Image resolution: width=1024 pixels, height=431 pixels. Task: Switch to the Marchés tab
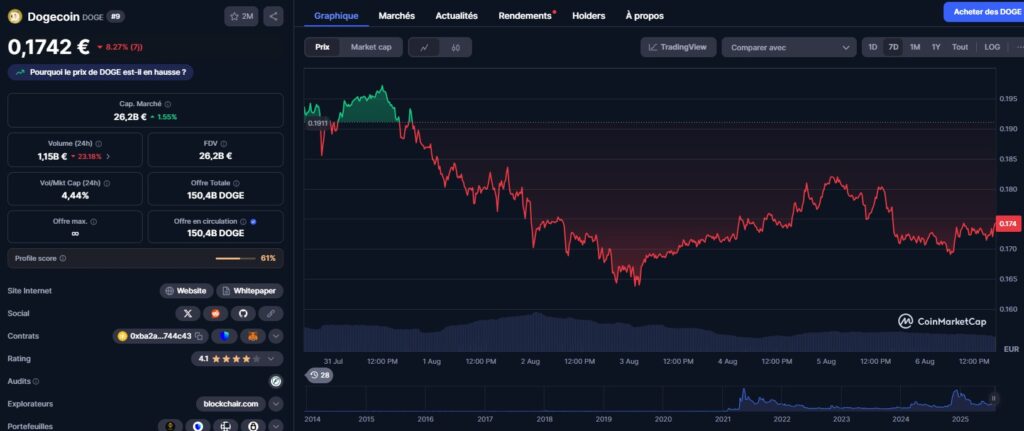[397, 16]
